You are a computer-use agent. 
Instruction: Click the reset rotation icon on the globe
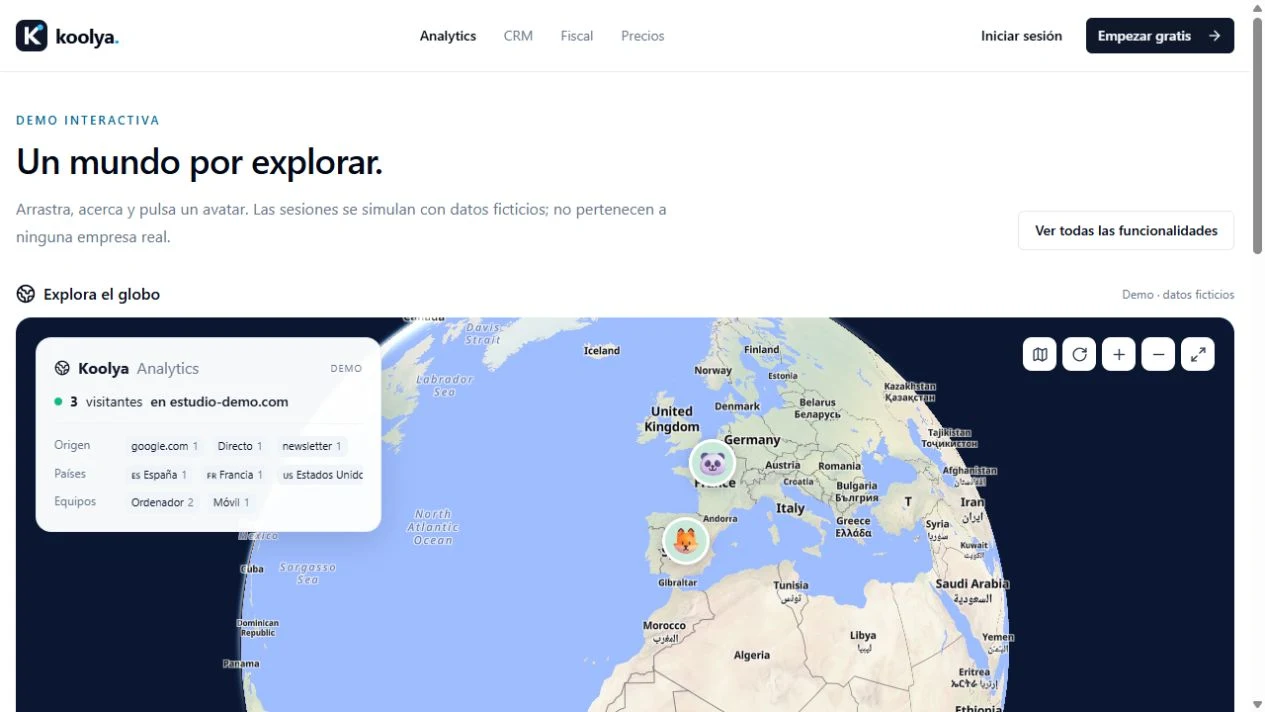(x=1079, y=354)
